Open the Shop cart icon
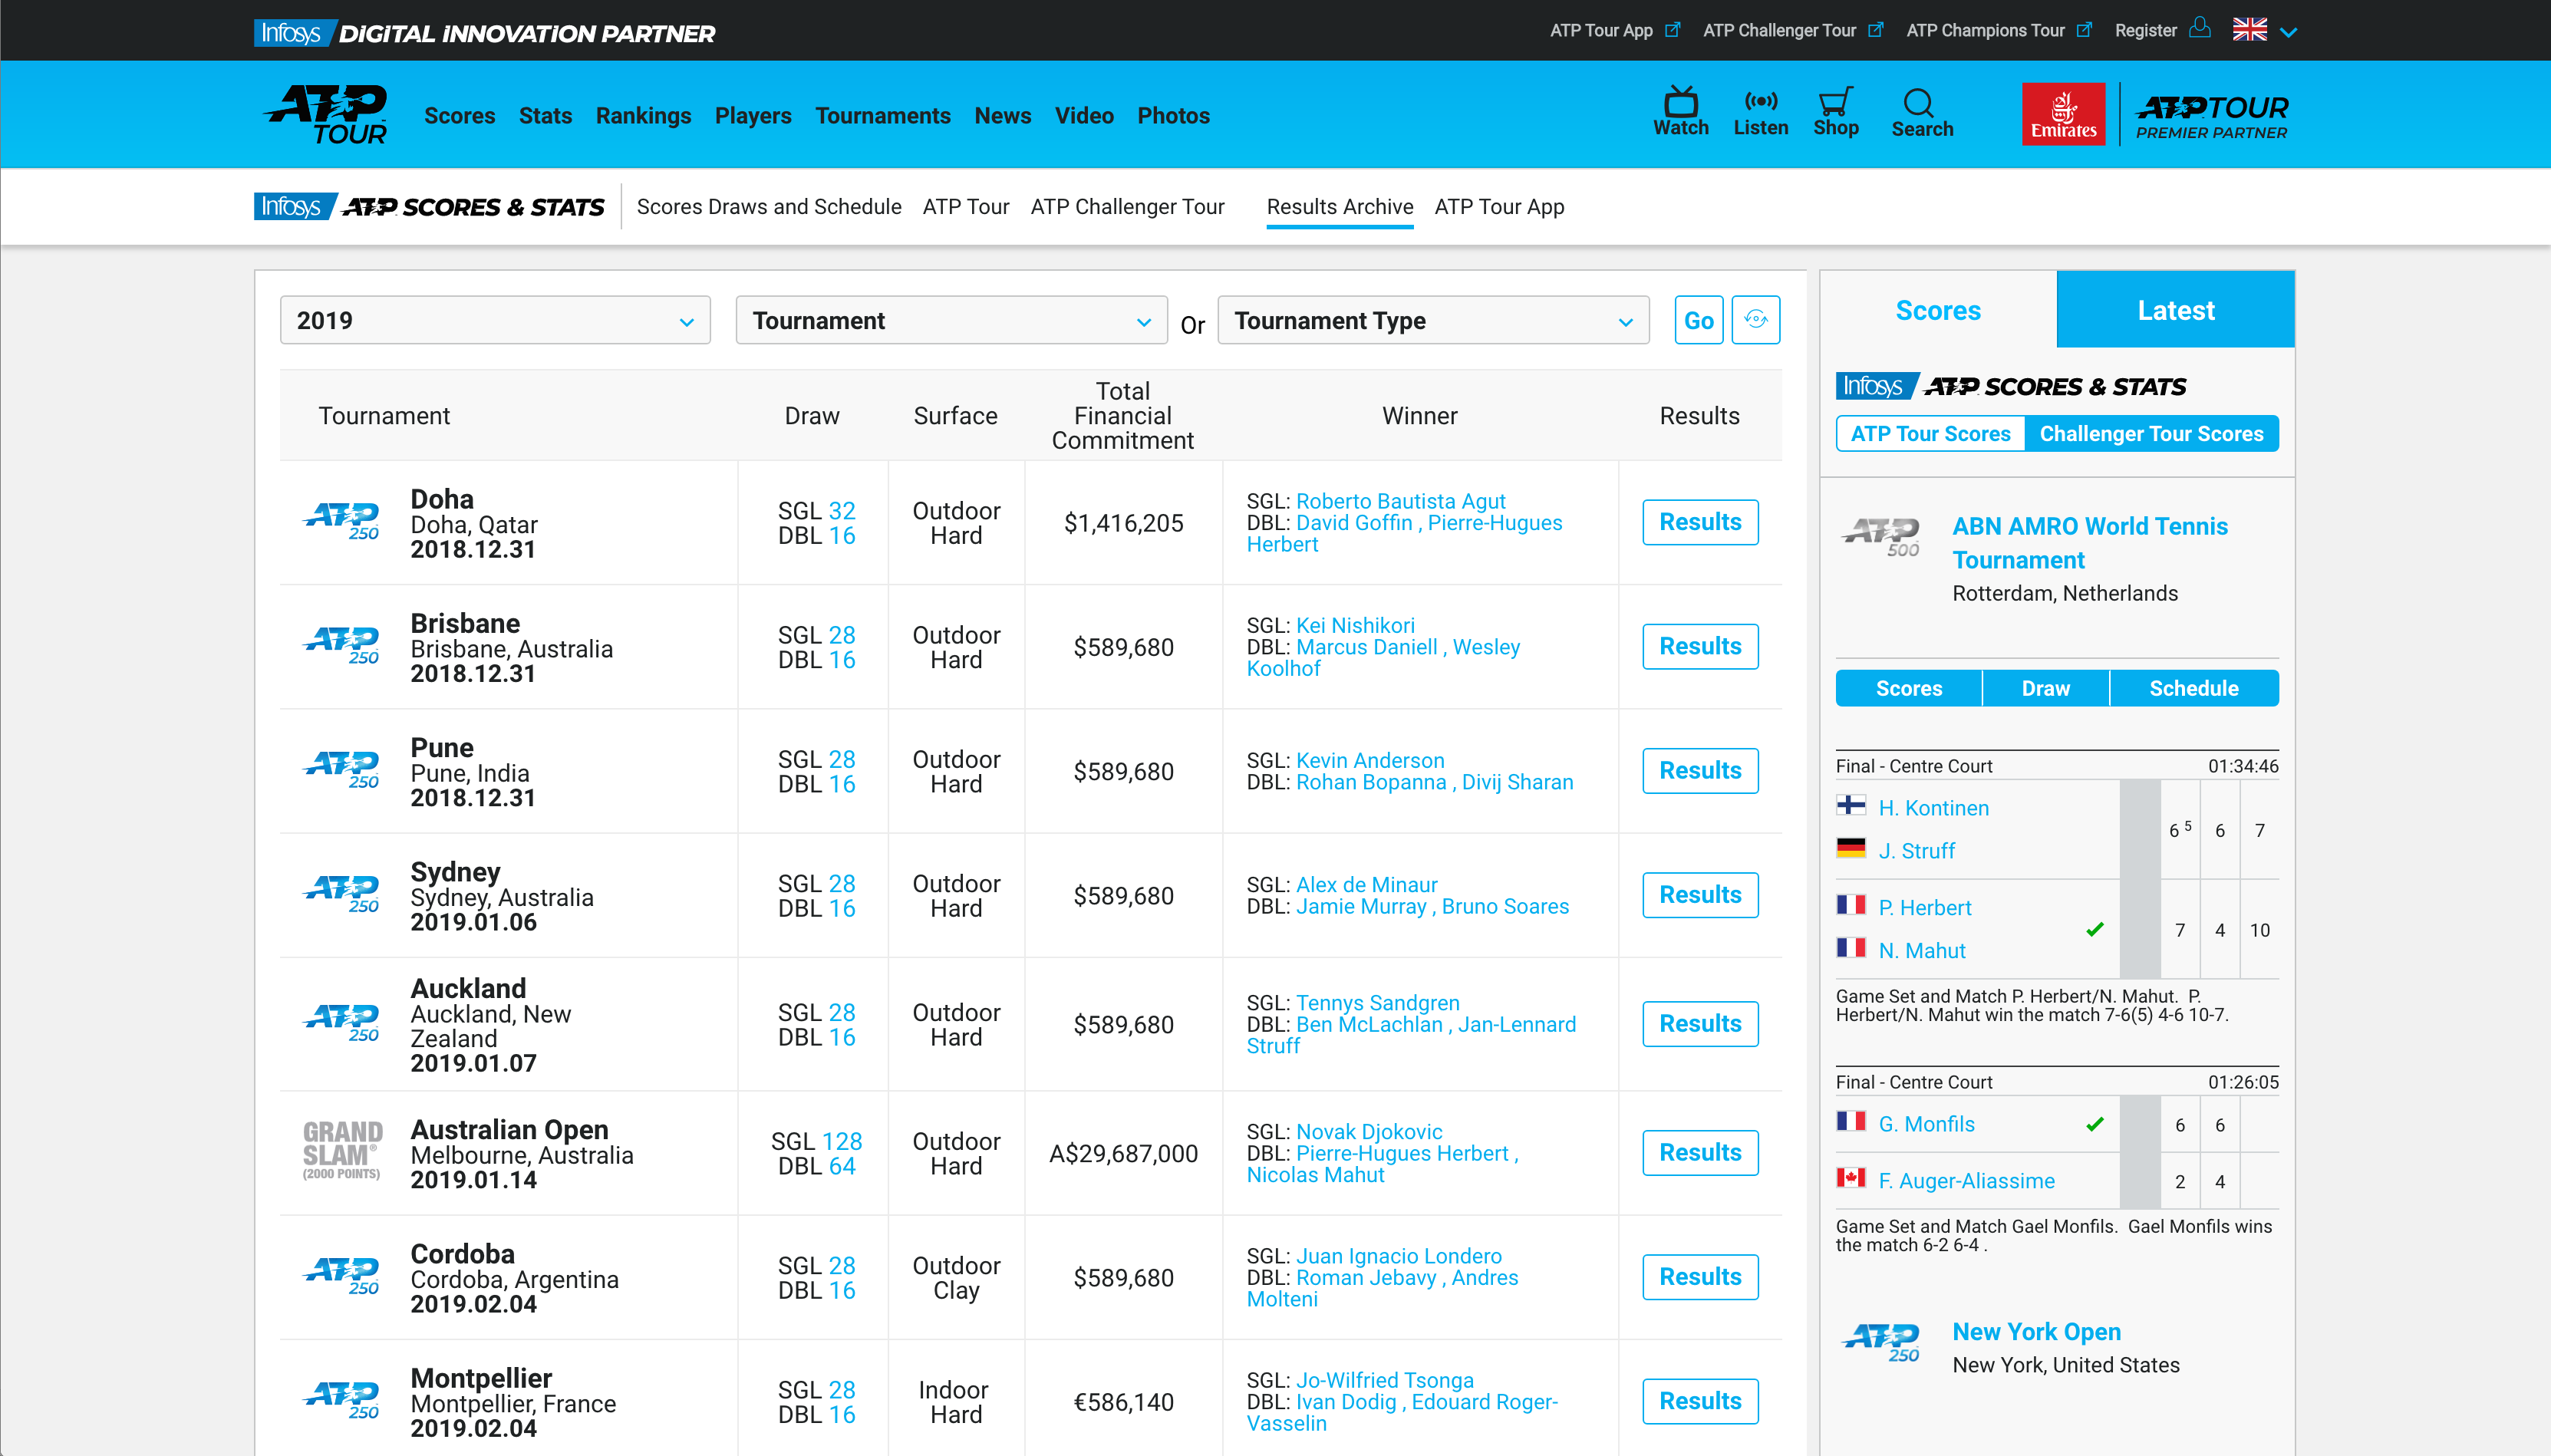This screenshot has height=1456, width=2551. point(1835,102)
